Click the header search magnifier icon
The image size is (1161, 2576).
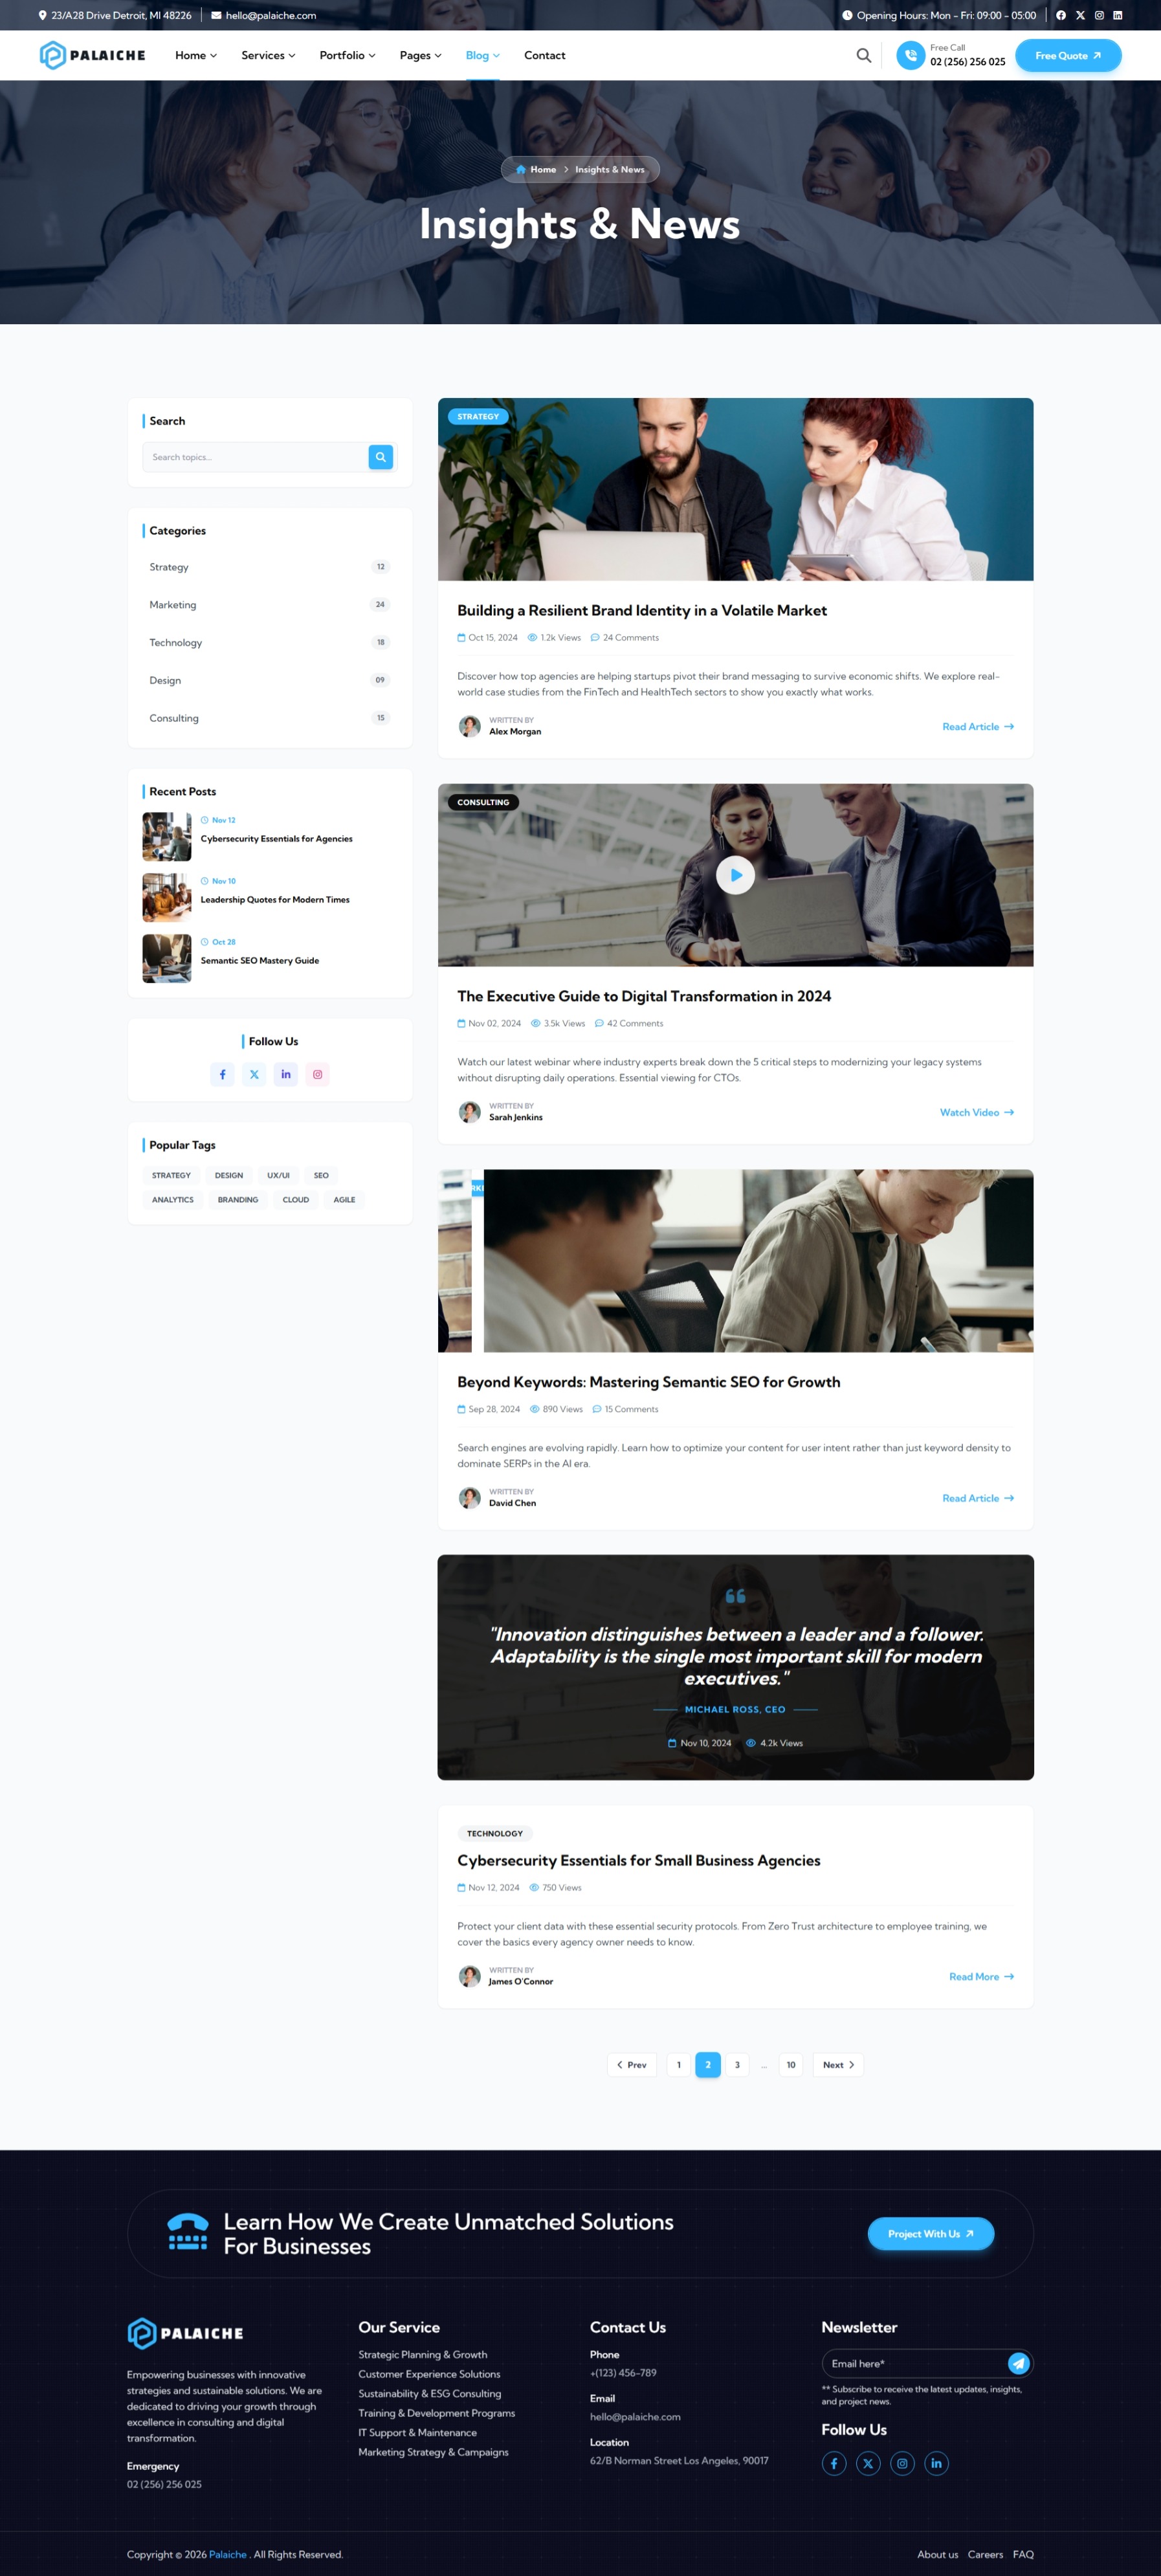tap(864, 55)
